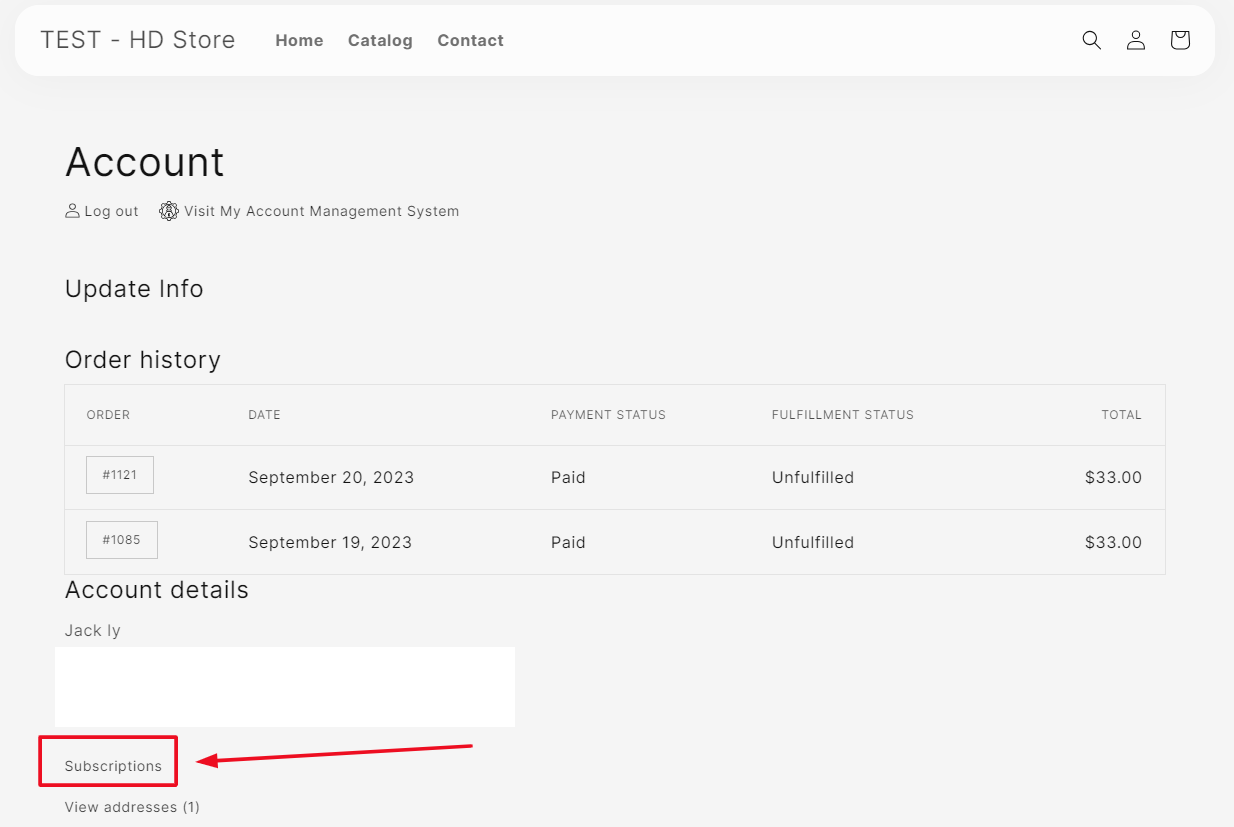Open the Subscriptions section
This screenshot has height=827, width=1234.
click(x=107, y=763)
